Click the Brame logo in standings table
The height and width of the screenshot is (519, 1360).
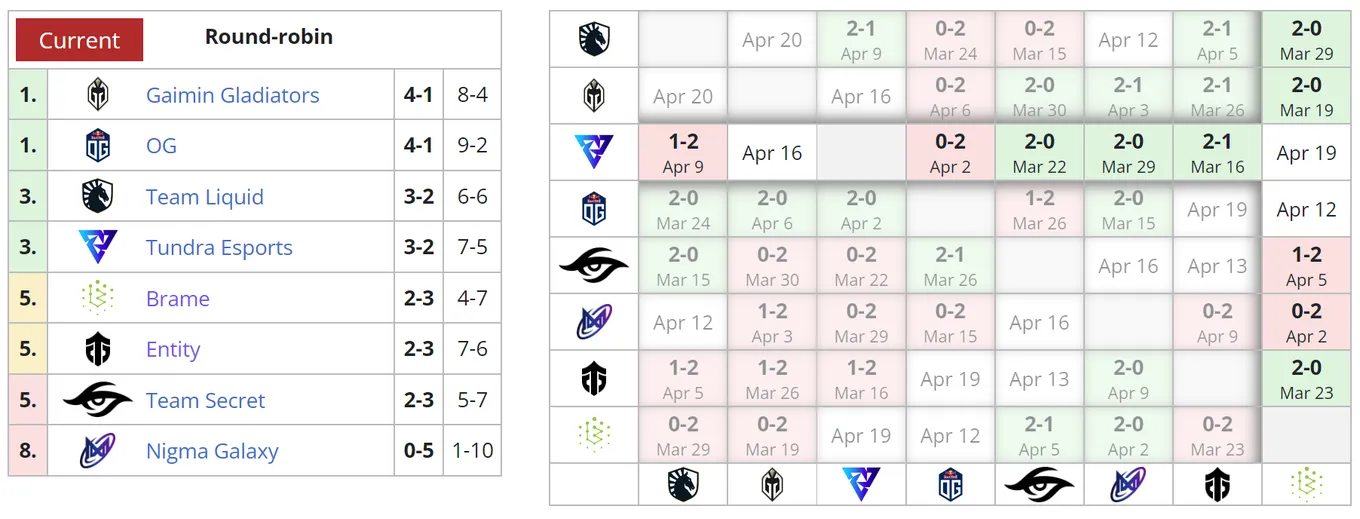[97, 298]
